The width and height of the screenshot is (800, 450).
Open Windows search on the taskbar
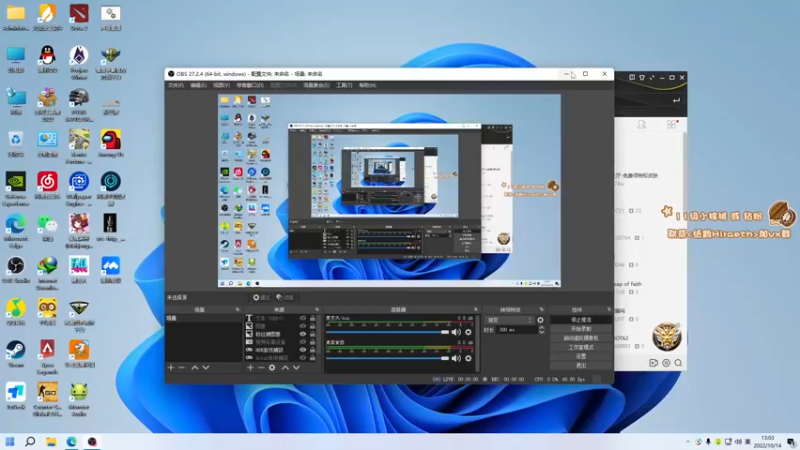[x=30, y=441]
